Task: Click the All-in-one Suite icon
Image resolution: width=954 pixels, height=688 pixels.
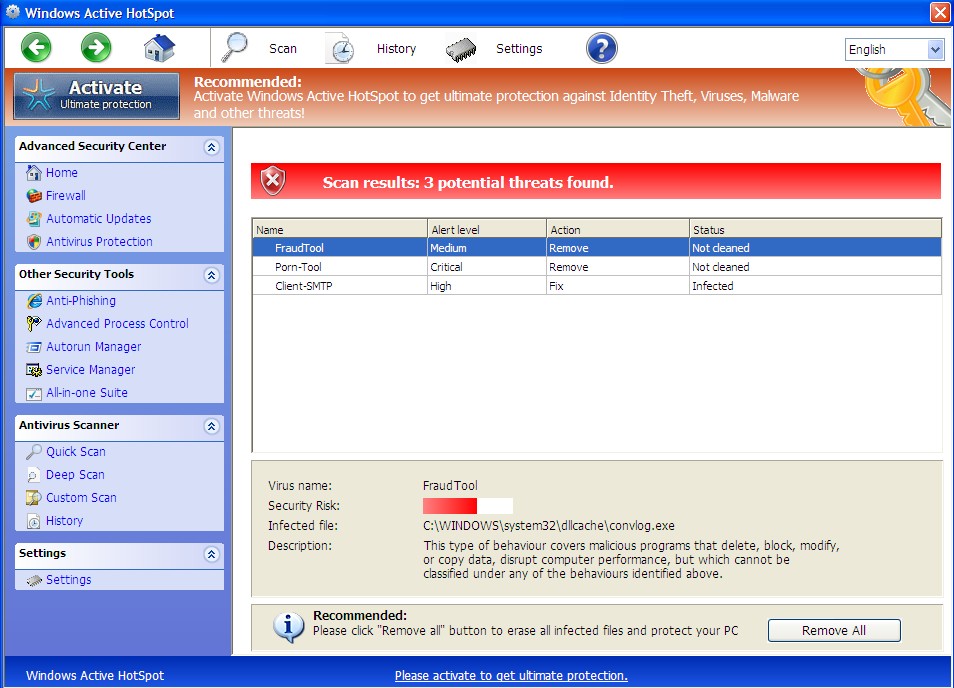Action: pos(34,394)
